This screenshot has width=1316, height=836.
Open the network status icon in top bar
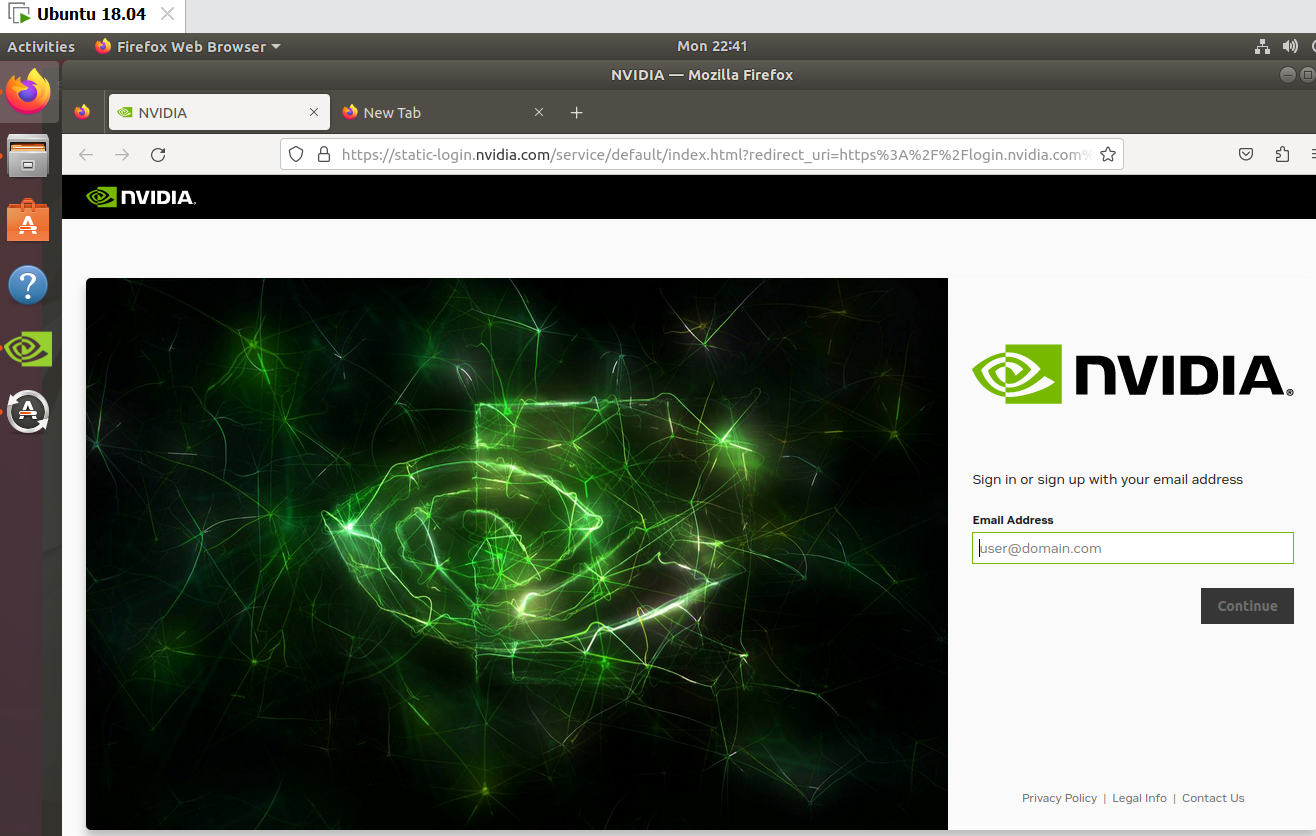point(1262,46)
